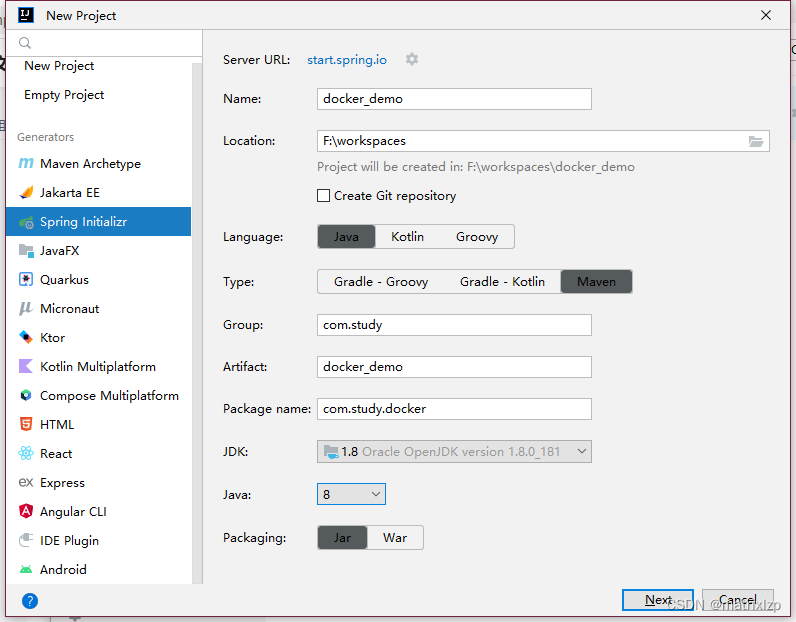The height and width of the screenshot is (622, 796).
Task: Select the React generator entry
Action: click(x=98, y=453)
